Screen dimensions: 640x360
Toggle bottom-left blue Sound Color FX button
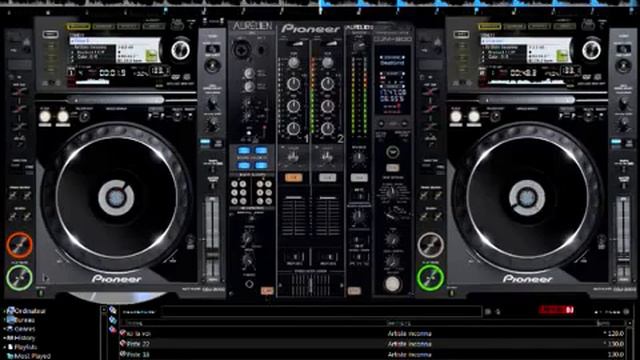point(244,165)
